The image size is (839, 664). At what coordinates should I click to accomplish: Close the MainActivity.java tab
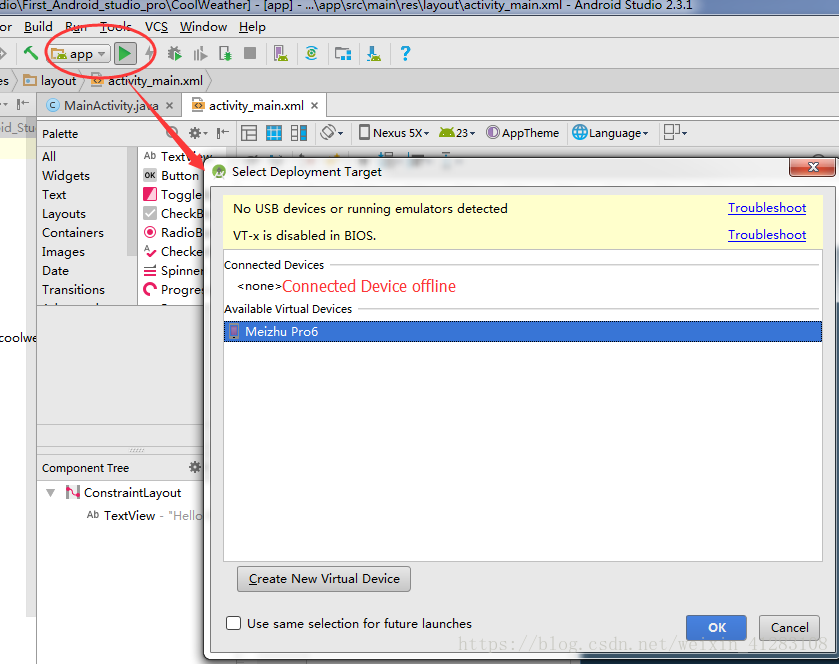[170, 105]
